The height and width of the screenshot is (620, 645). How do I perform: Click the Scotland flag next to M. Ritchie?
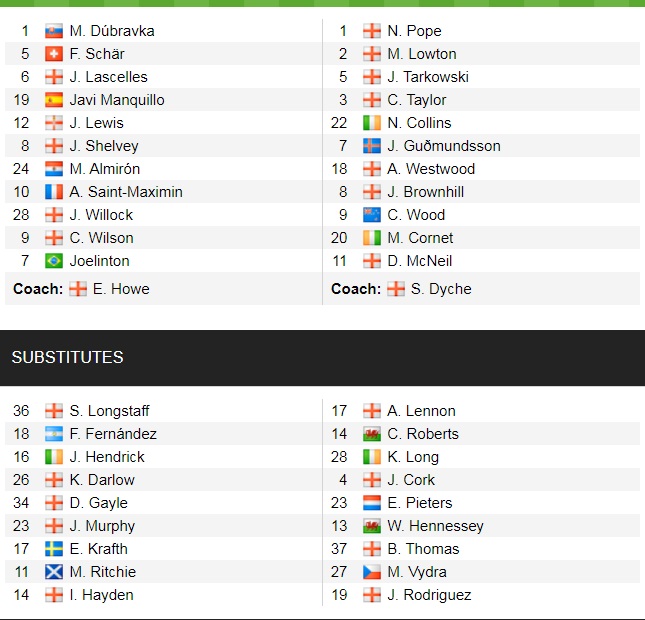pos(54,572)
